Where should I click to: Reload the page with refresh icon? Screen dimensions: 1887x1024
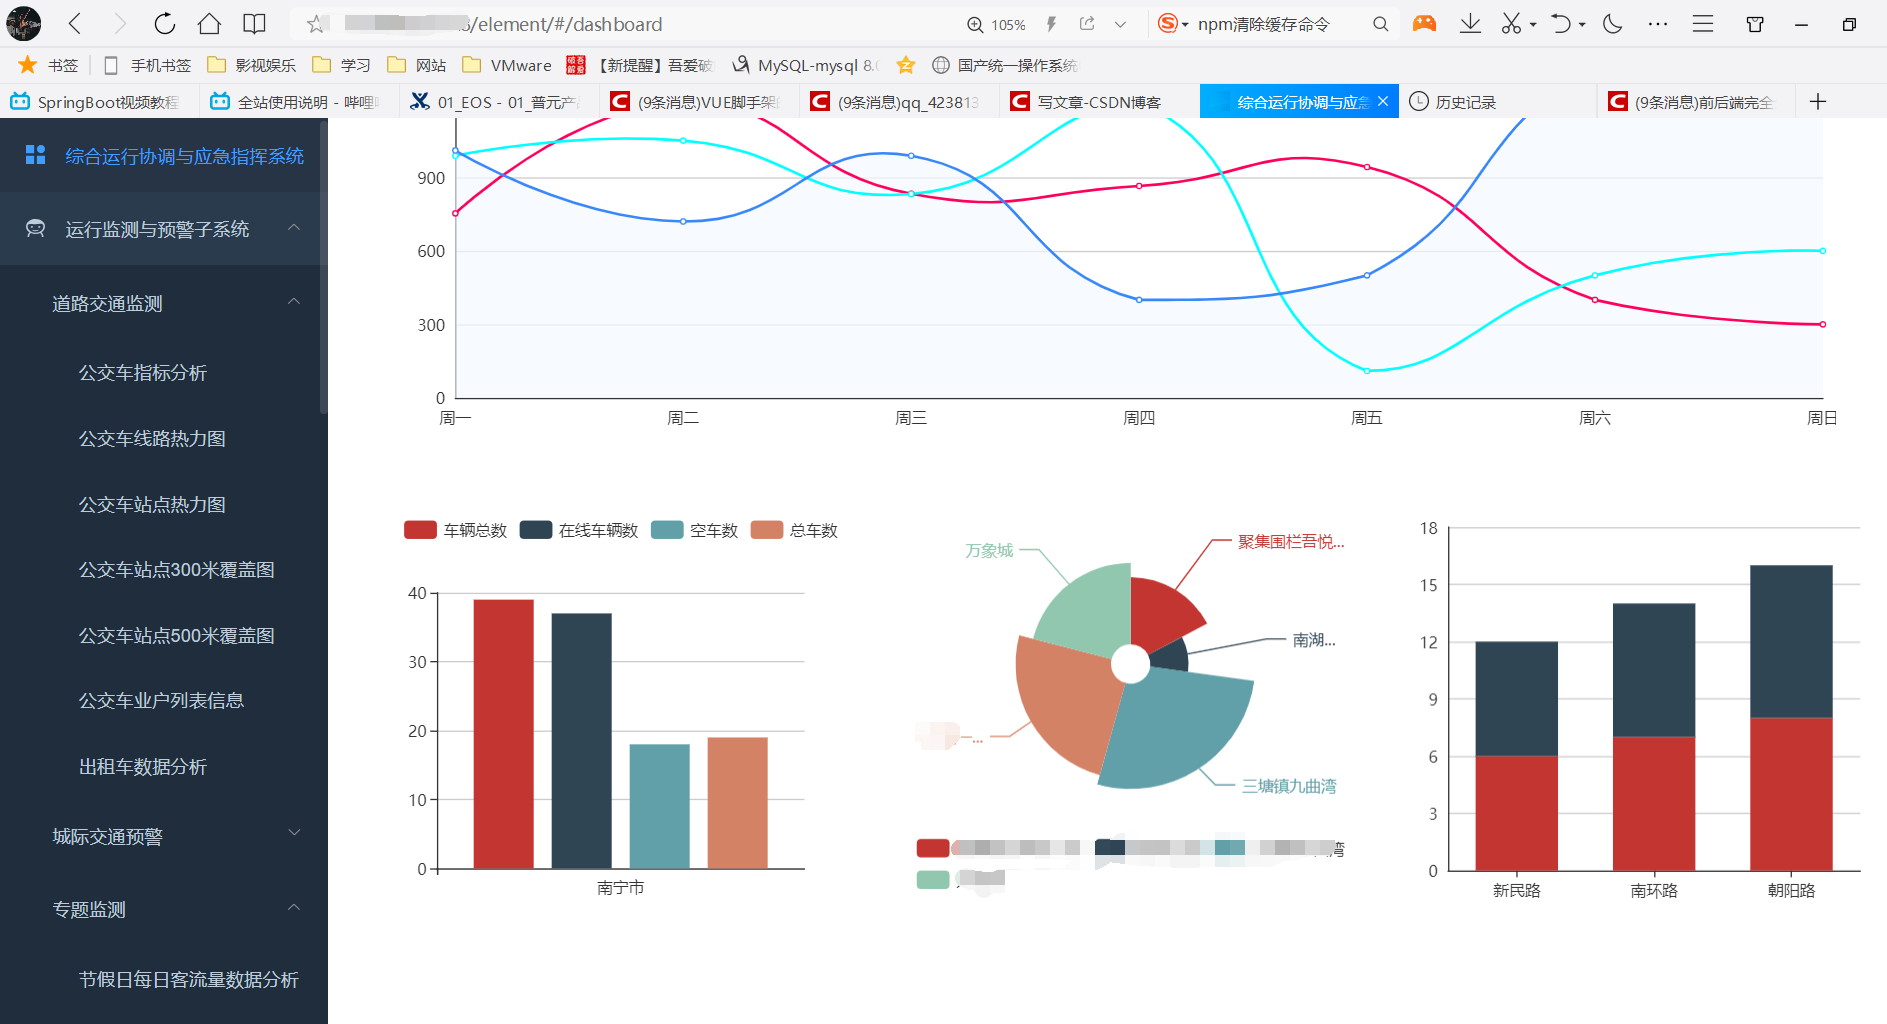point(165,24)
